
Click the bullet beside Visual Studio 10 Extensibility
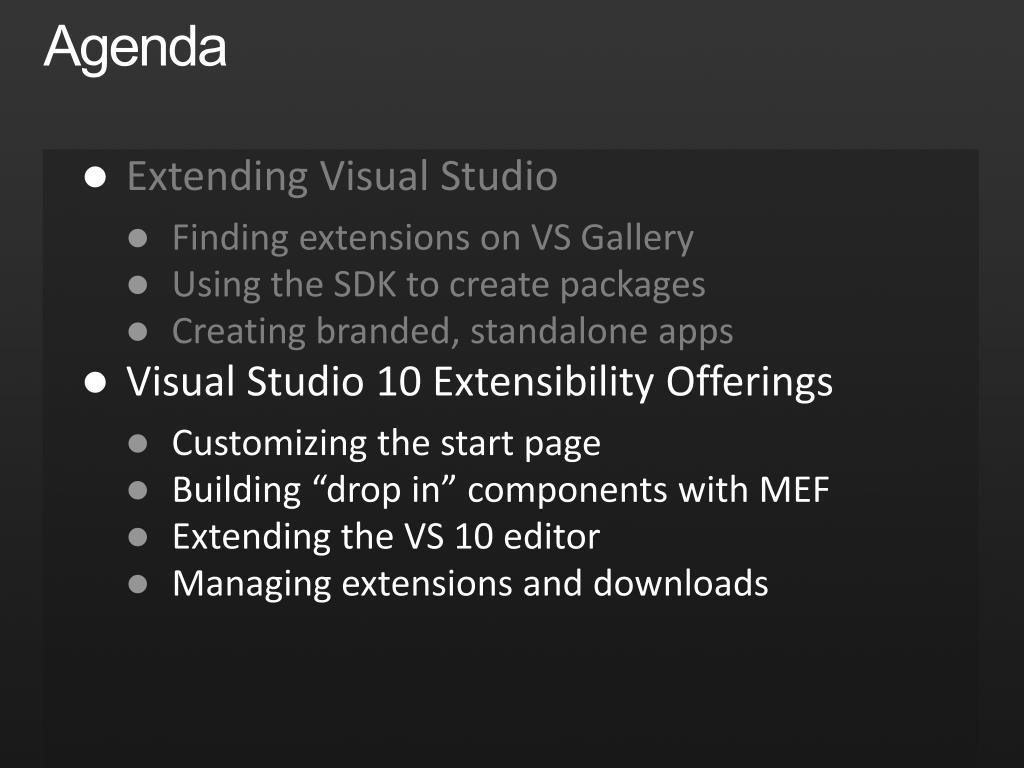pyautogui.click(x=95, y=383)
